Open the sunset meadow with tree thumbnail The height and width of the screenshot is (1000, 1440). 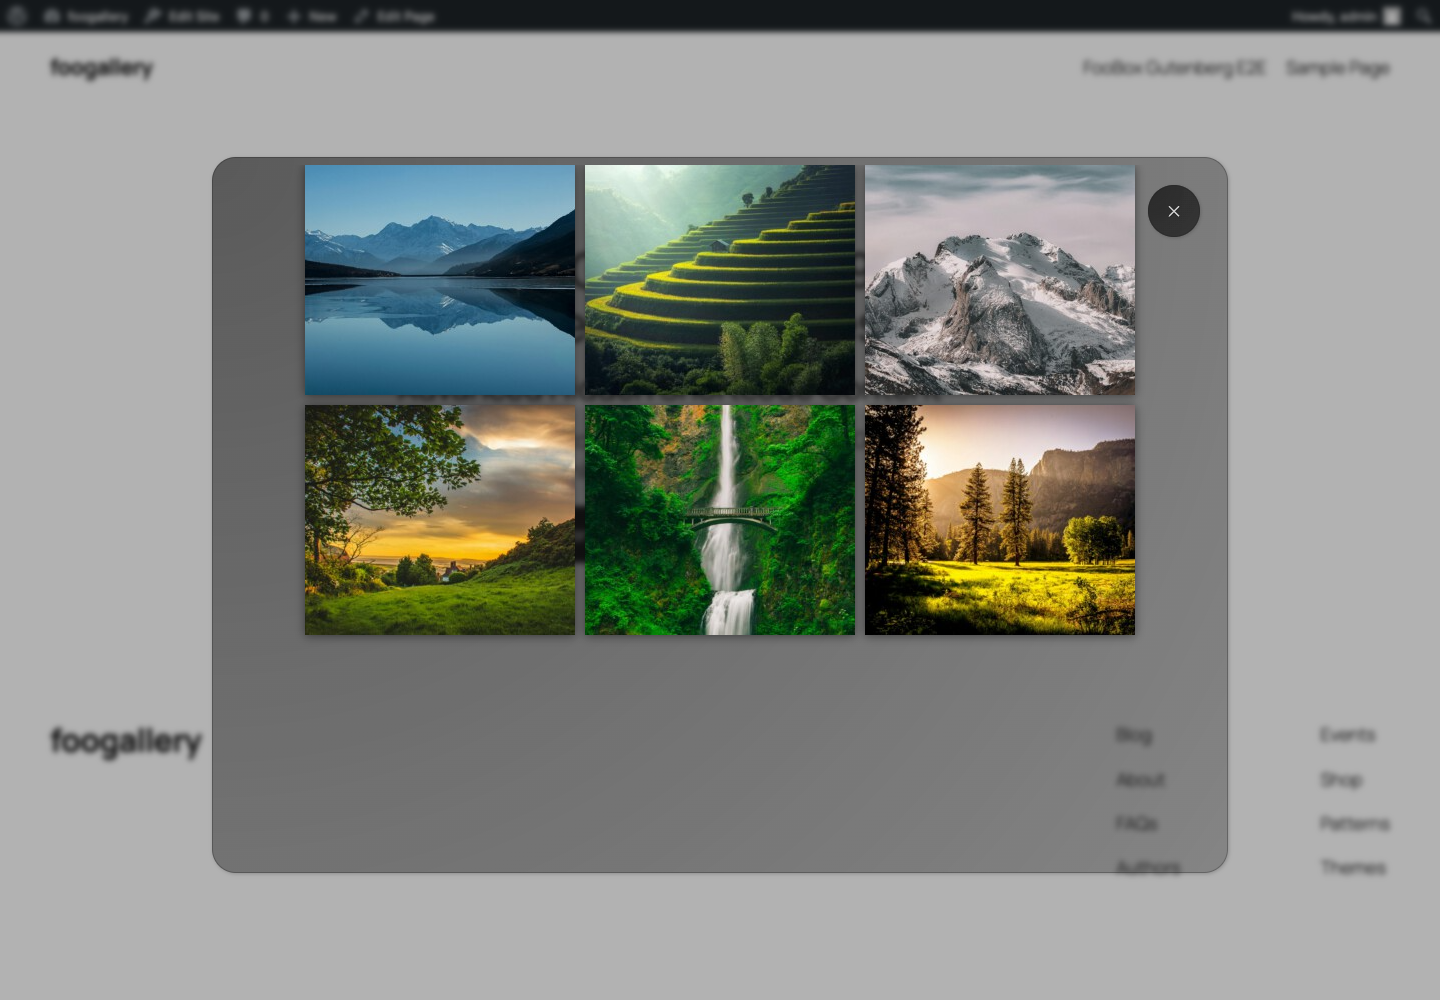coord(440,520)
